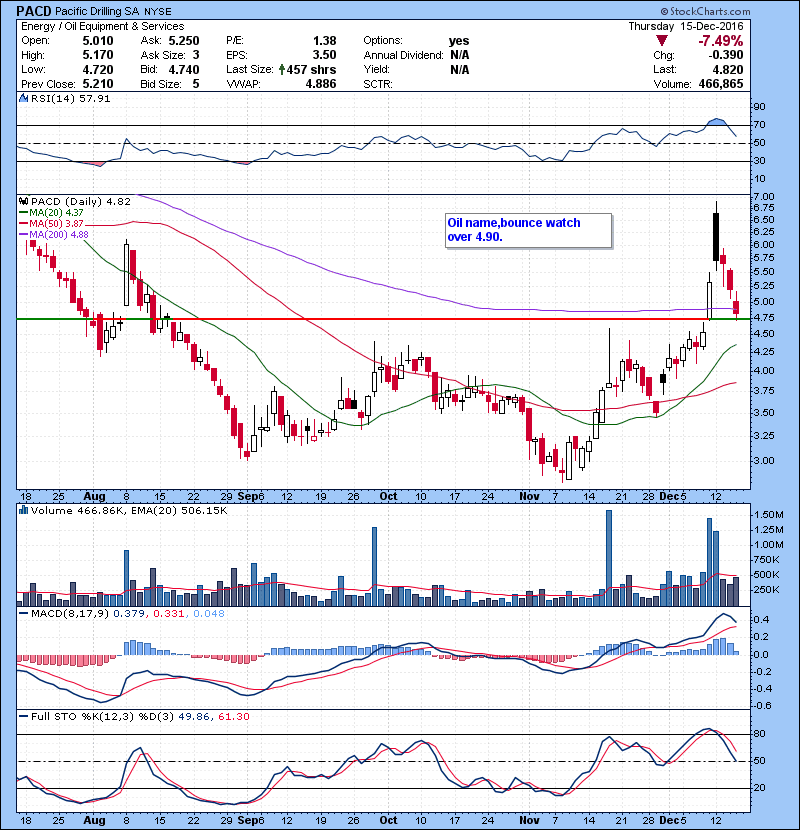Screen dimensions: 800x830
Task: Click the Options value yes
Action: point(459,41)
